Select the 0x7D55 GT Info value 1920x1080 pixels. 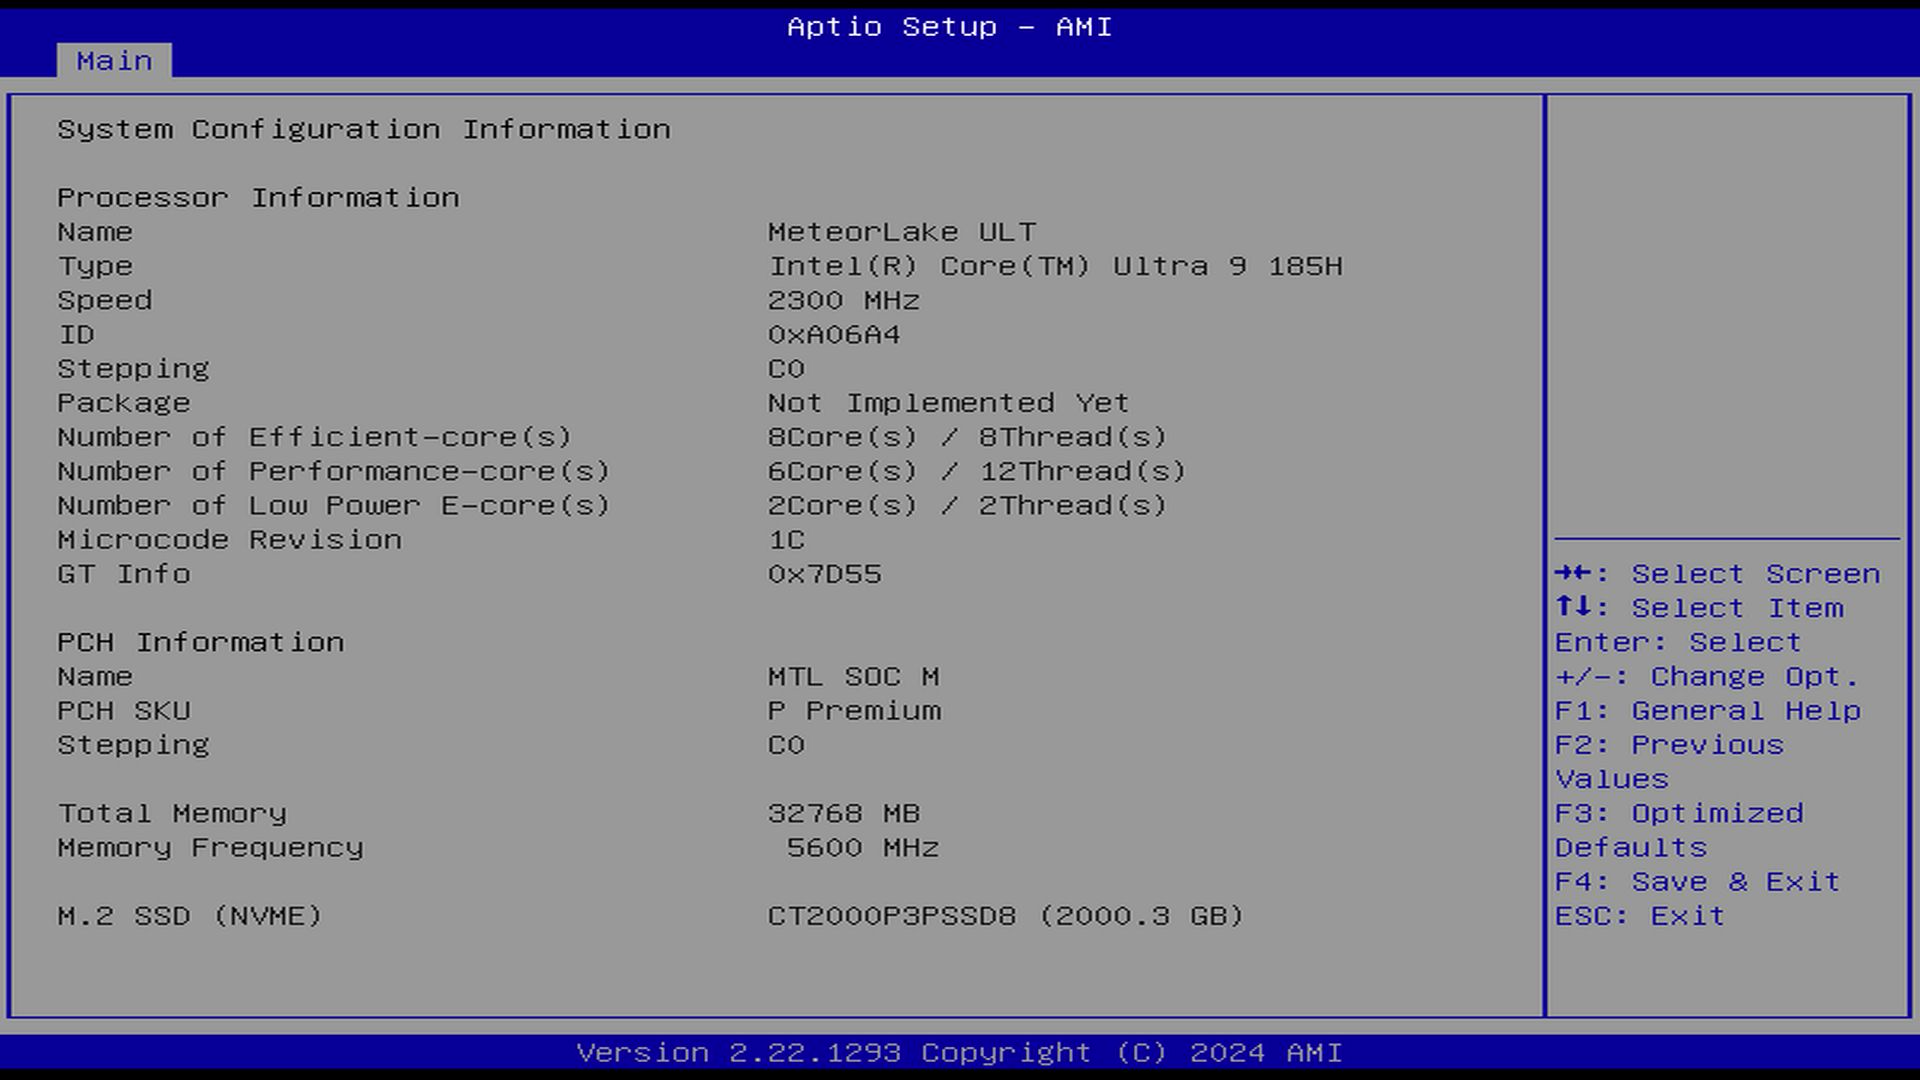825,574
